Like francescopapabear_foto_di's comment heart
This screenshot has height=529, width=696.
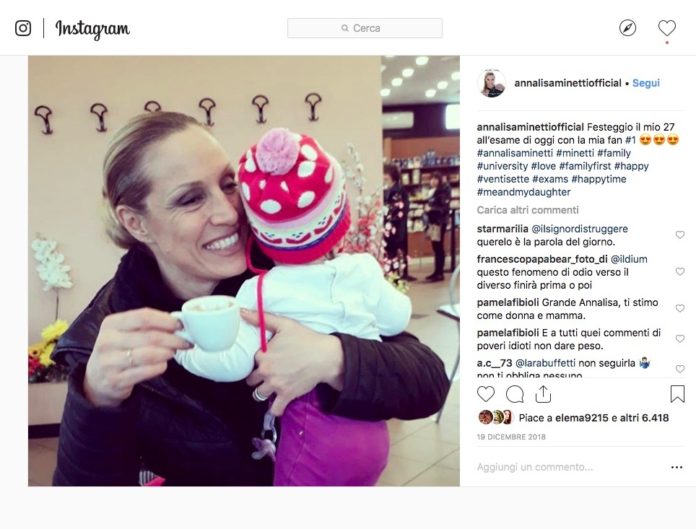pos(680,271)
